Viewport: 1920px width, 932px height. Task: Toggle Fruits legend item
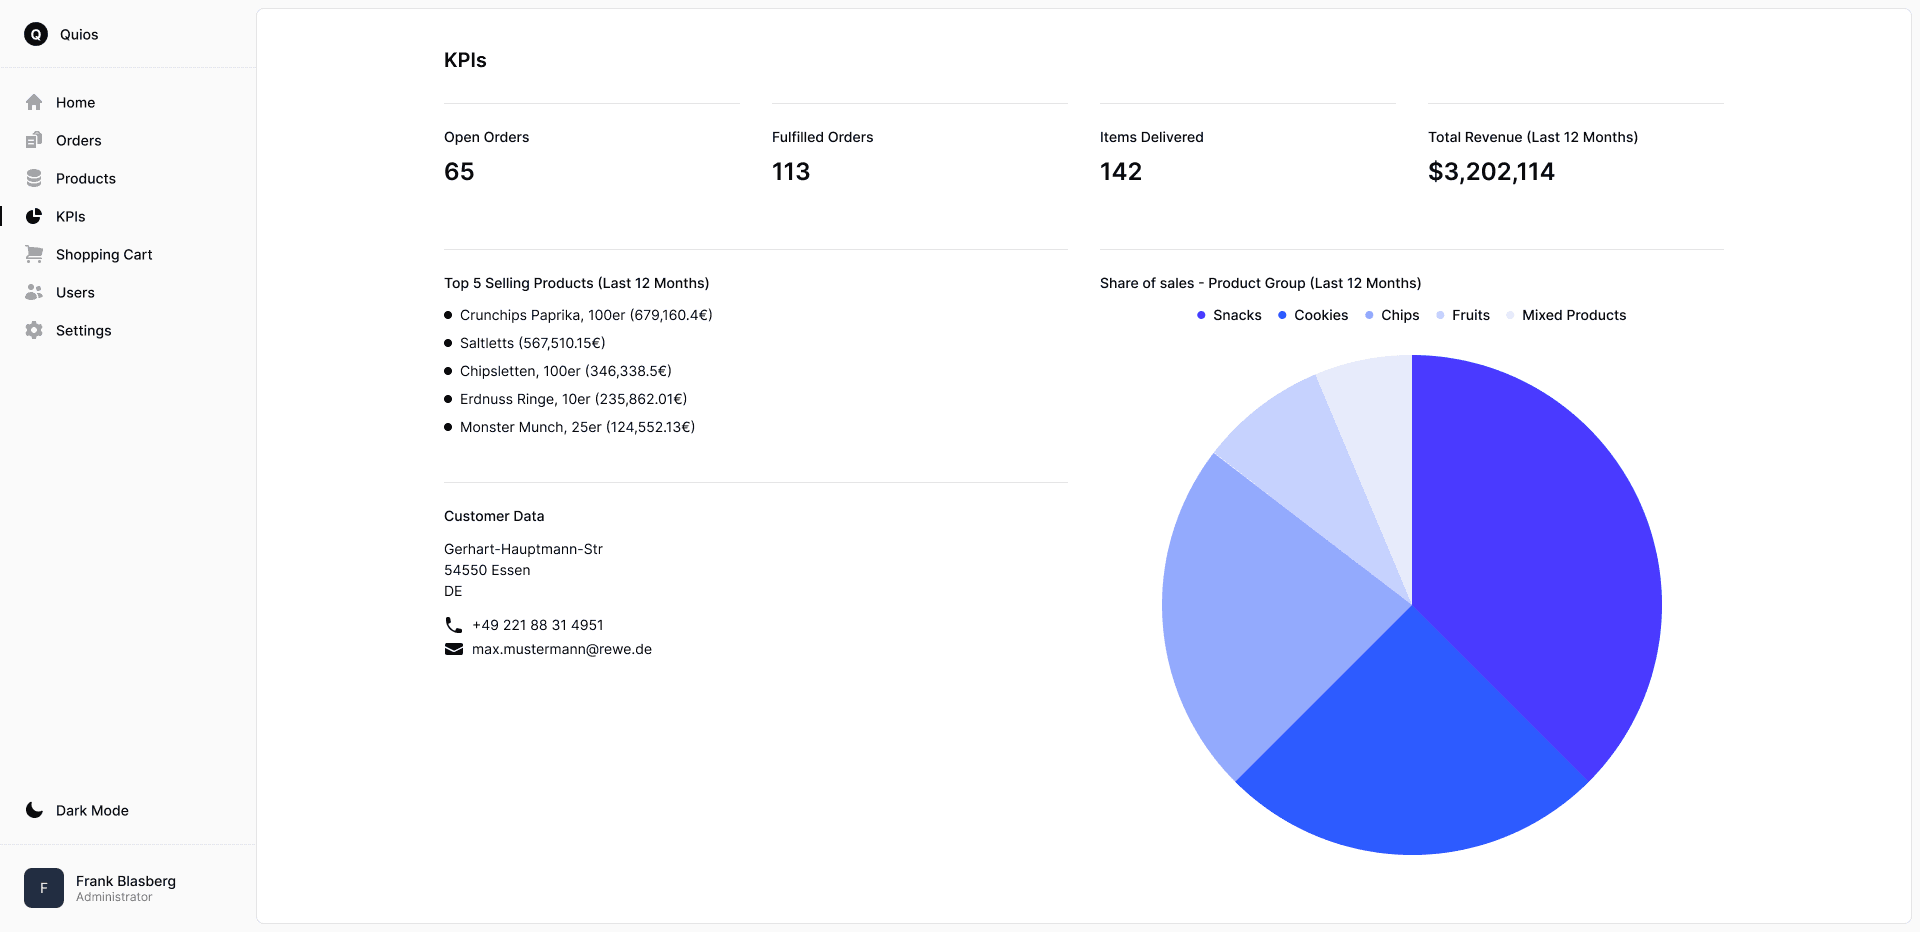tap(1462, 315)
